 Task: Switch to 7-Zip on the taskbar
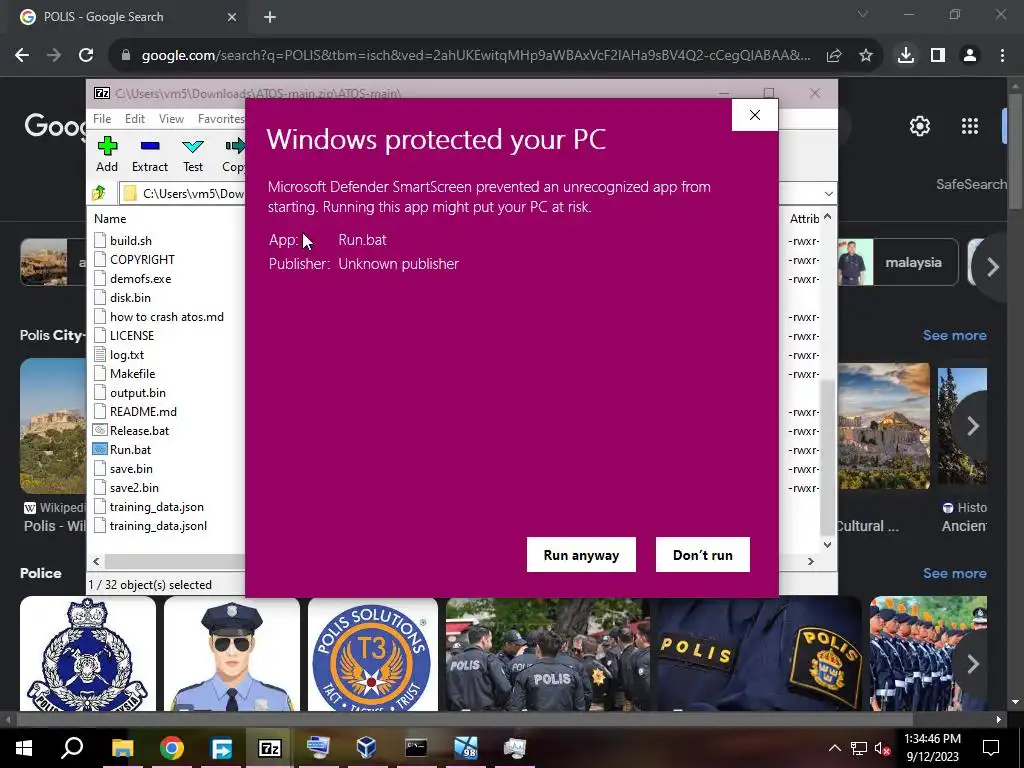270,748
